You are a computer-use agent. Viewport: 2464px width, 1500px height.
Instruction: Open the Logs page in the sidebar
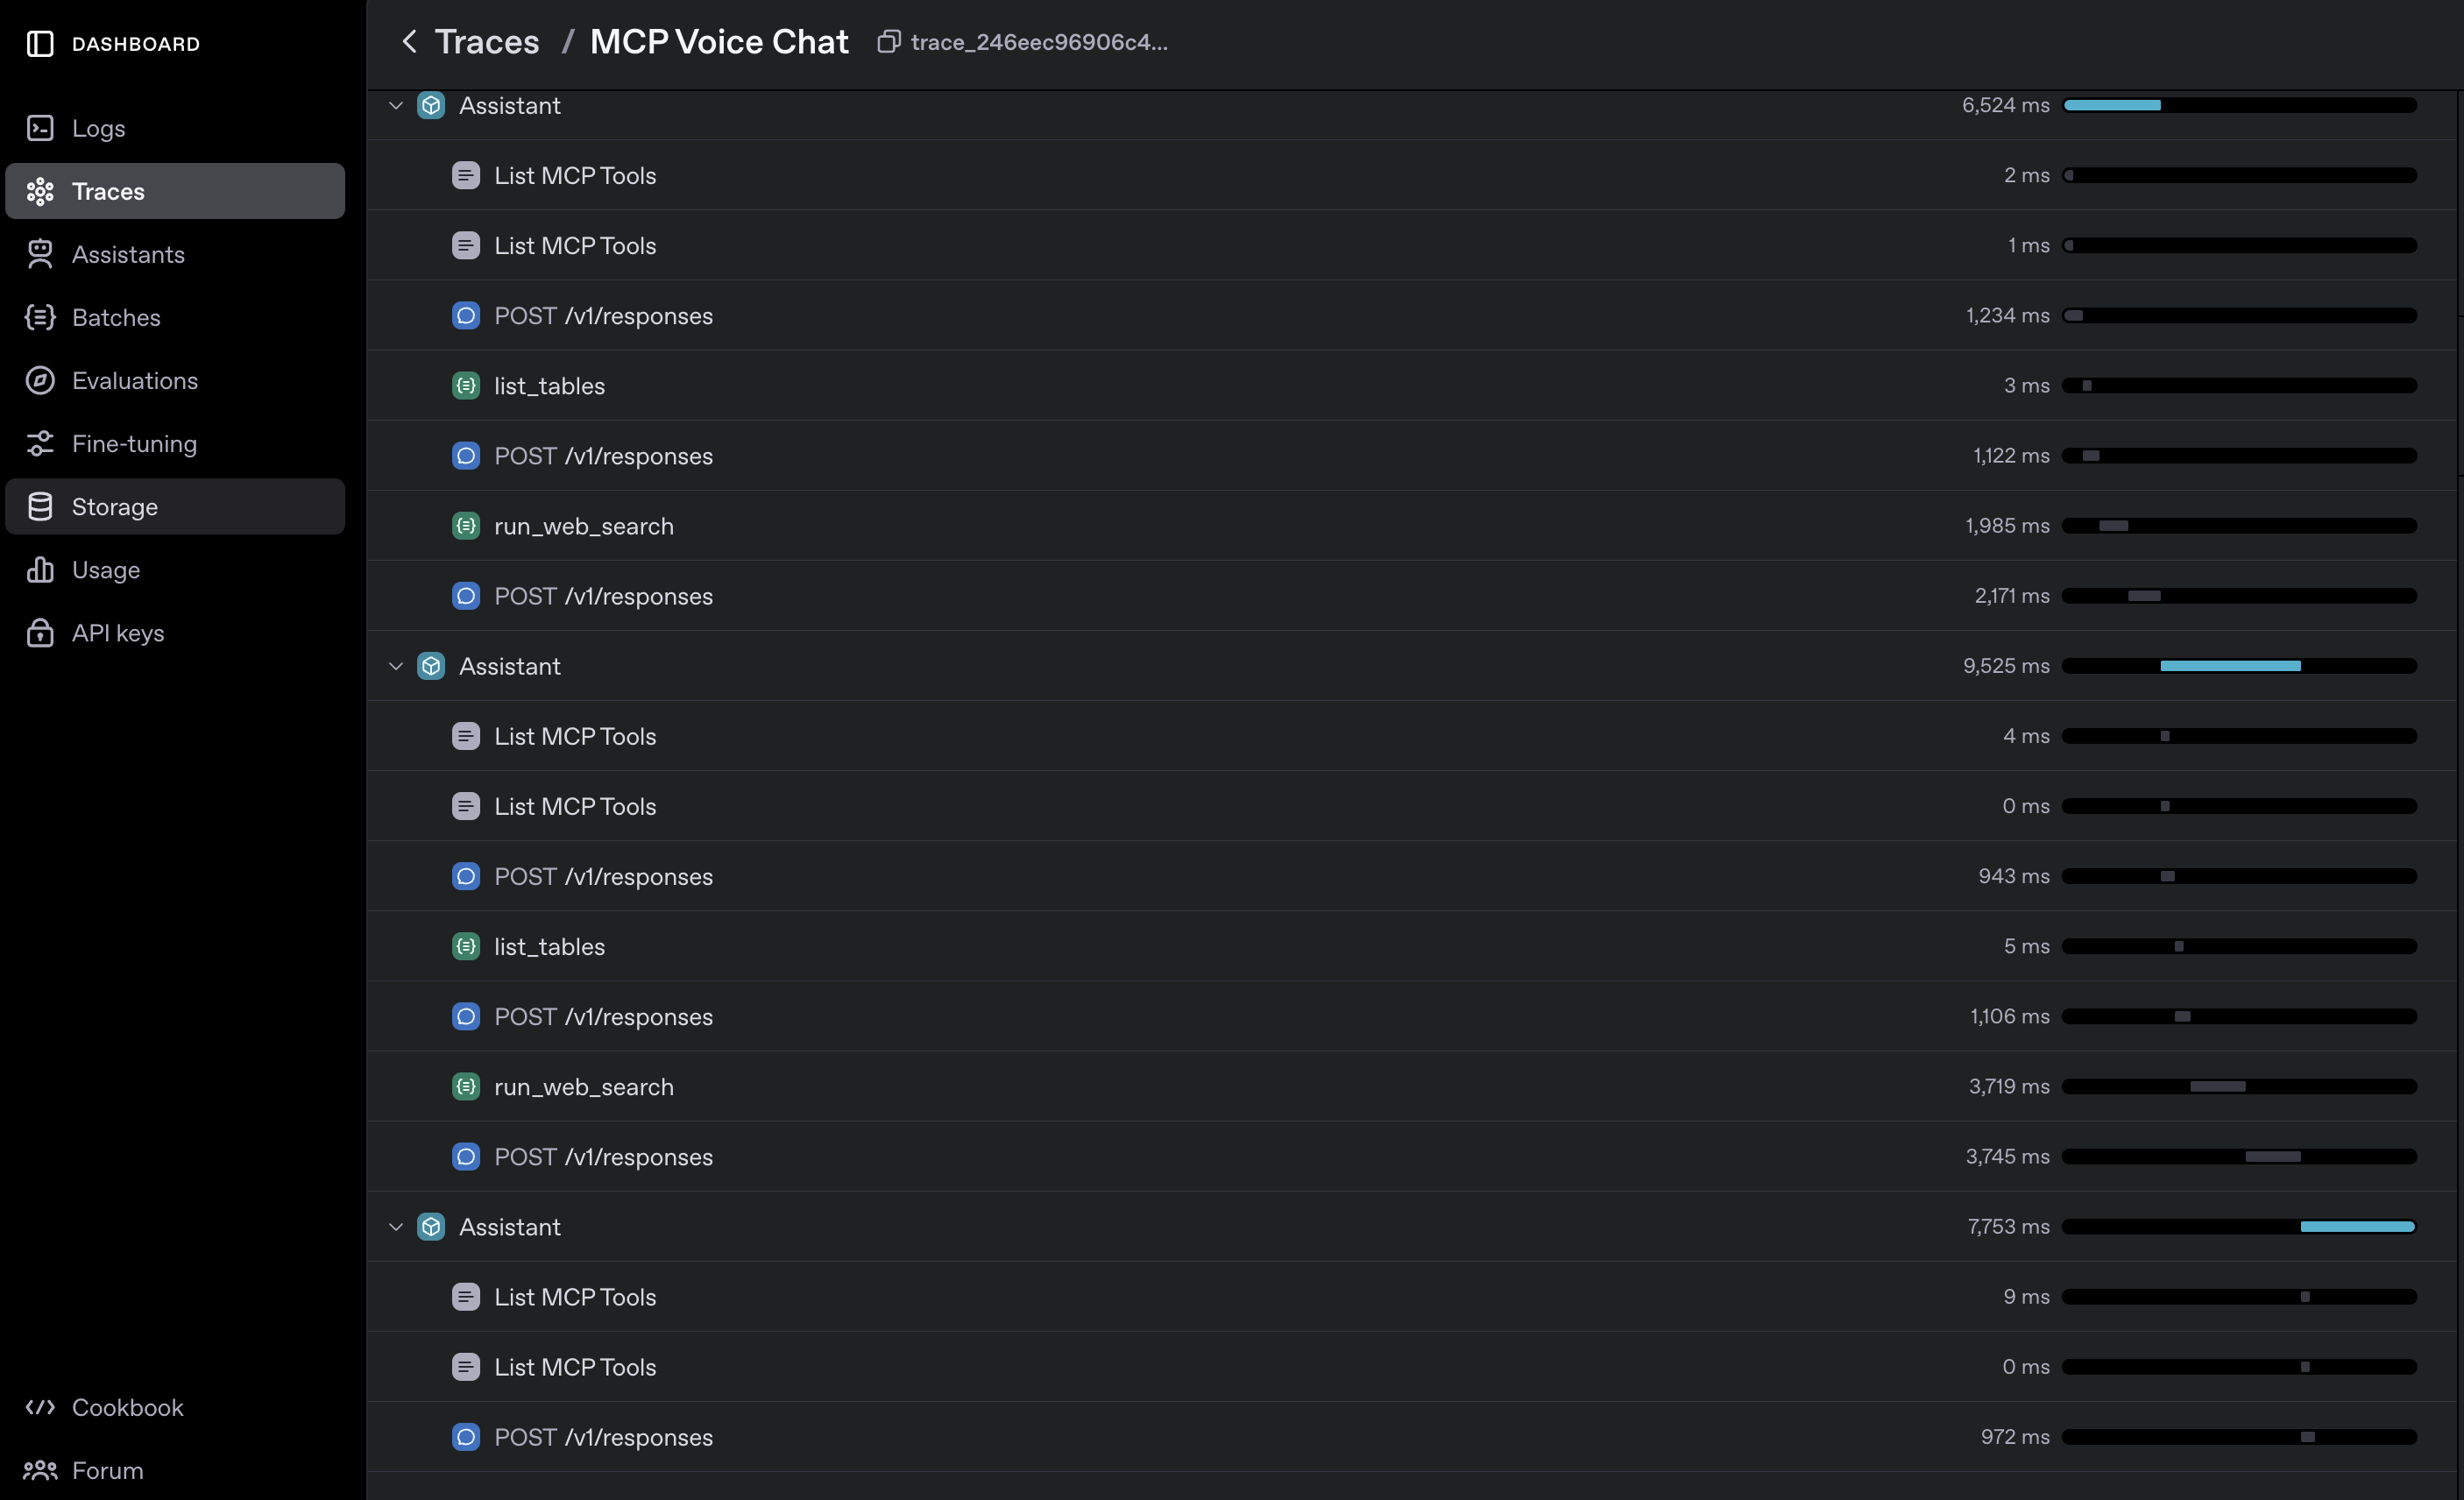coord(98,128)
